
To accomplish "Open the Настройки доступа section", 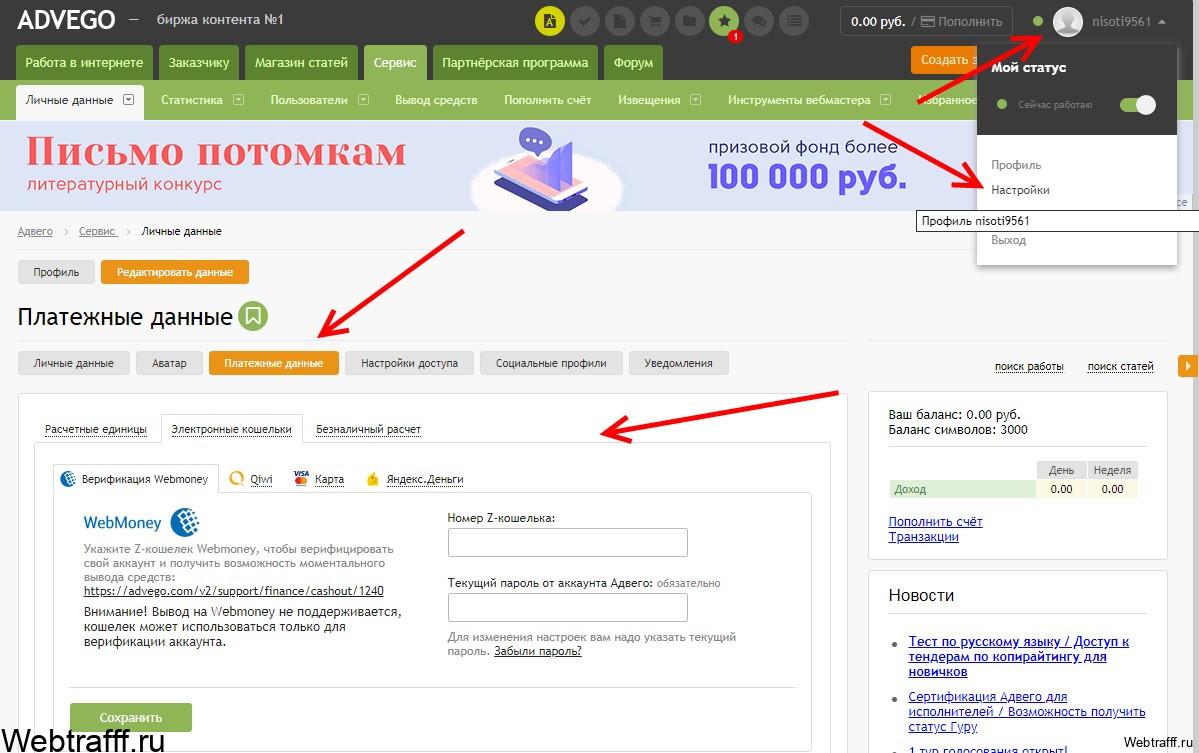I will click(409, 363).
